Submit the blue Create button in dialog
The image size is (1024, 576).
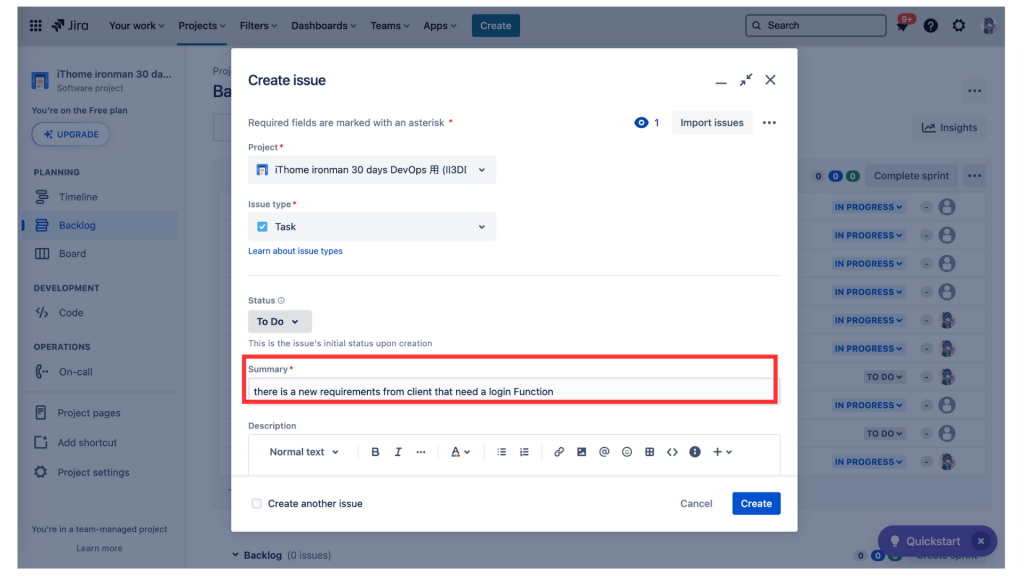pos(756,504)
